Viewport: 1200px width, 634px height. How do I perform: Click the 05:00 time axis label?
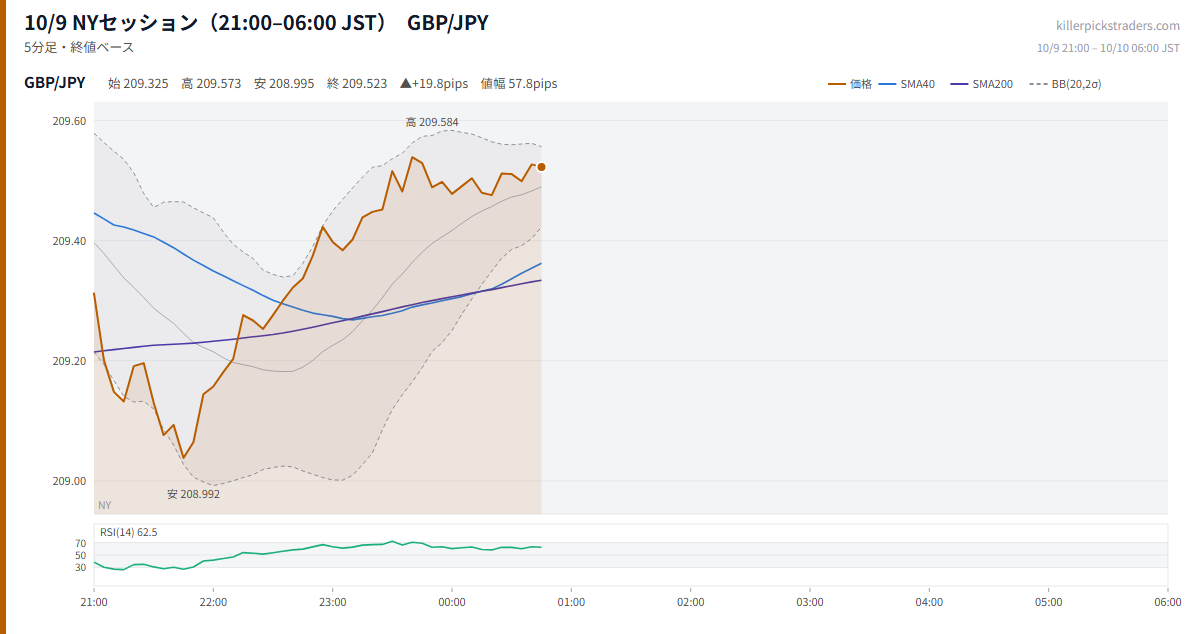click(1049, 603)
